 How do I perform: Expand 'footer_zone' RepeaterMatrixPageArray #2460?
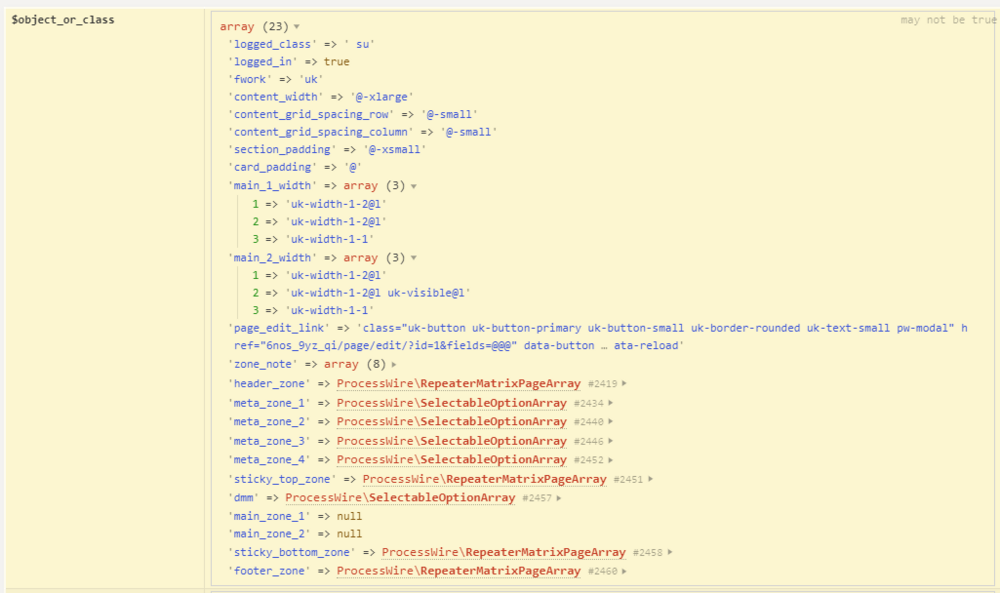(625, 571)
